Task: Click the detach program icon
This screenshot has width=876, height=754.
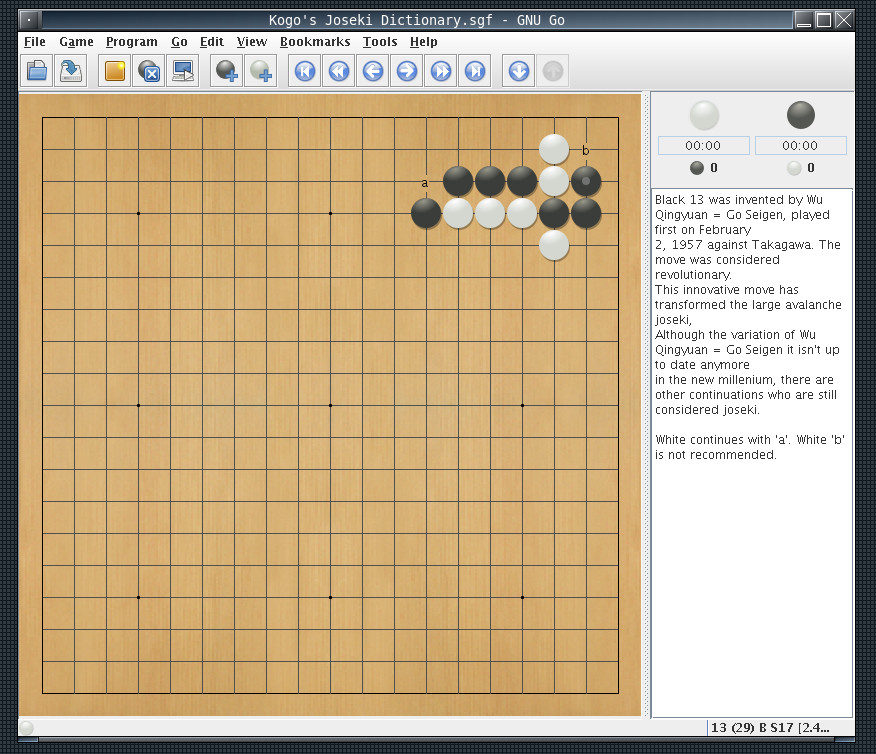Action: click(149, 71)
